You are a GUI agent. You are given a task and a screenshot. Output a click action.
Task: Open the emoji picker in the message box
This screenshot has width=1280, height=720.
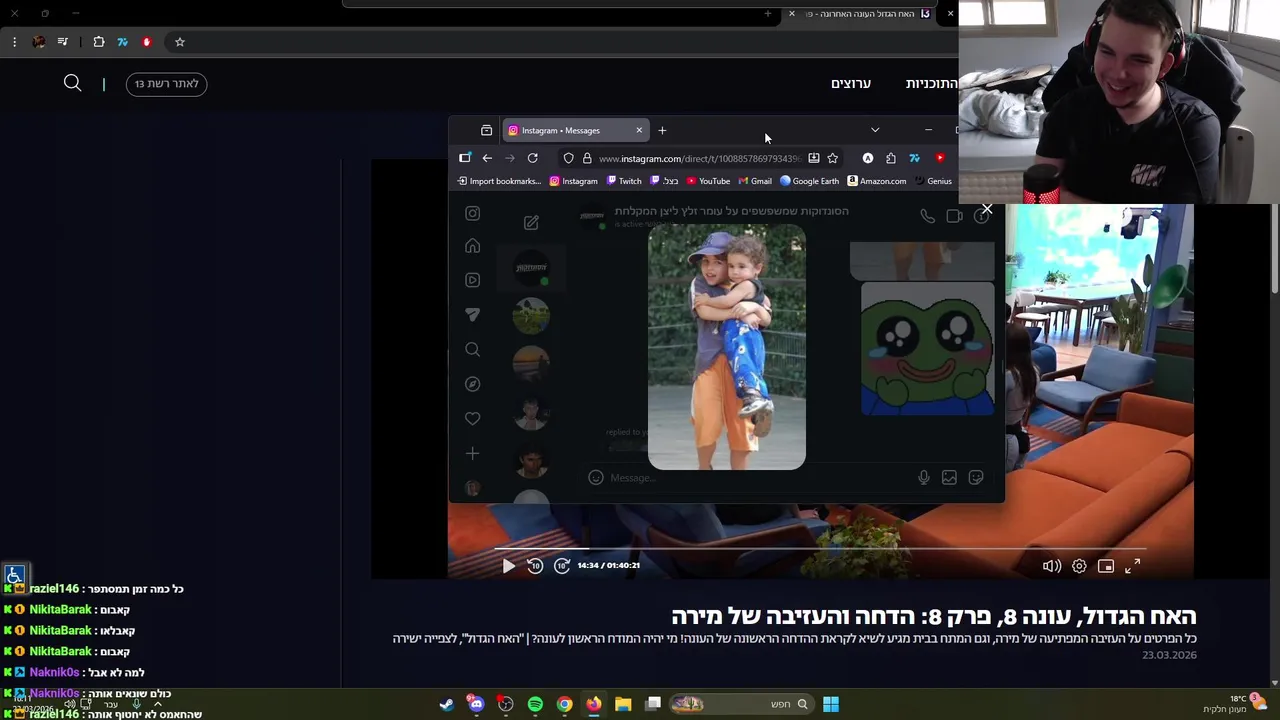[595, 478]
